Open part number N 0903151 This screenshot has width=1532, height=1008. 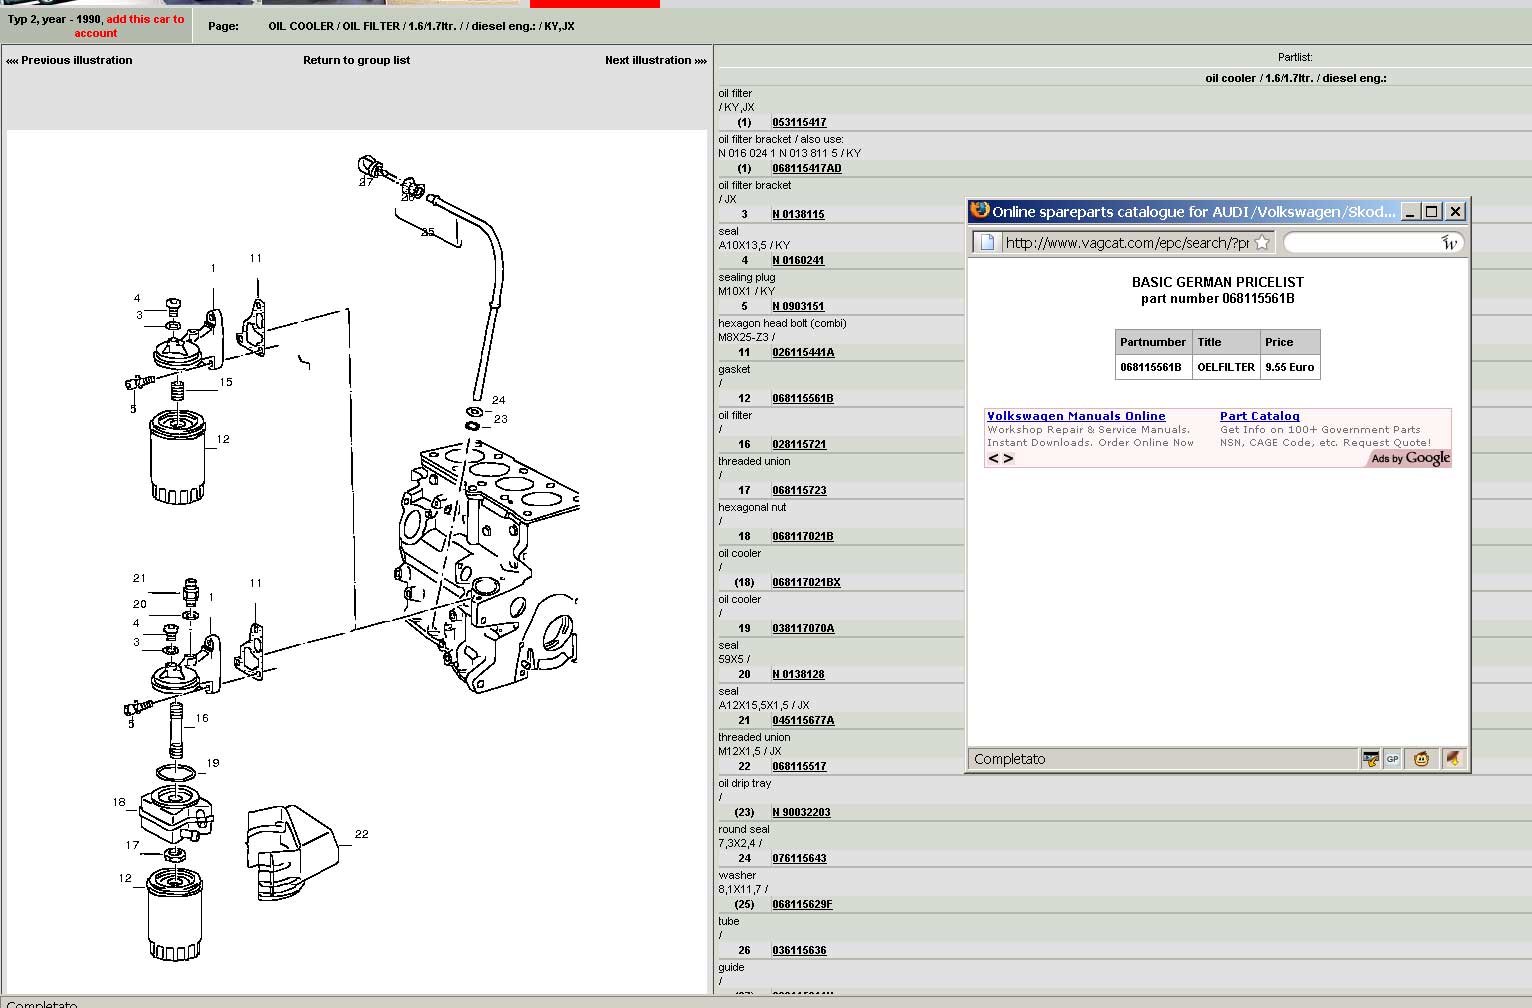798,306
